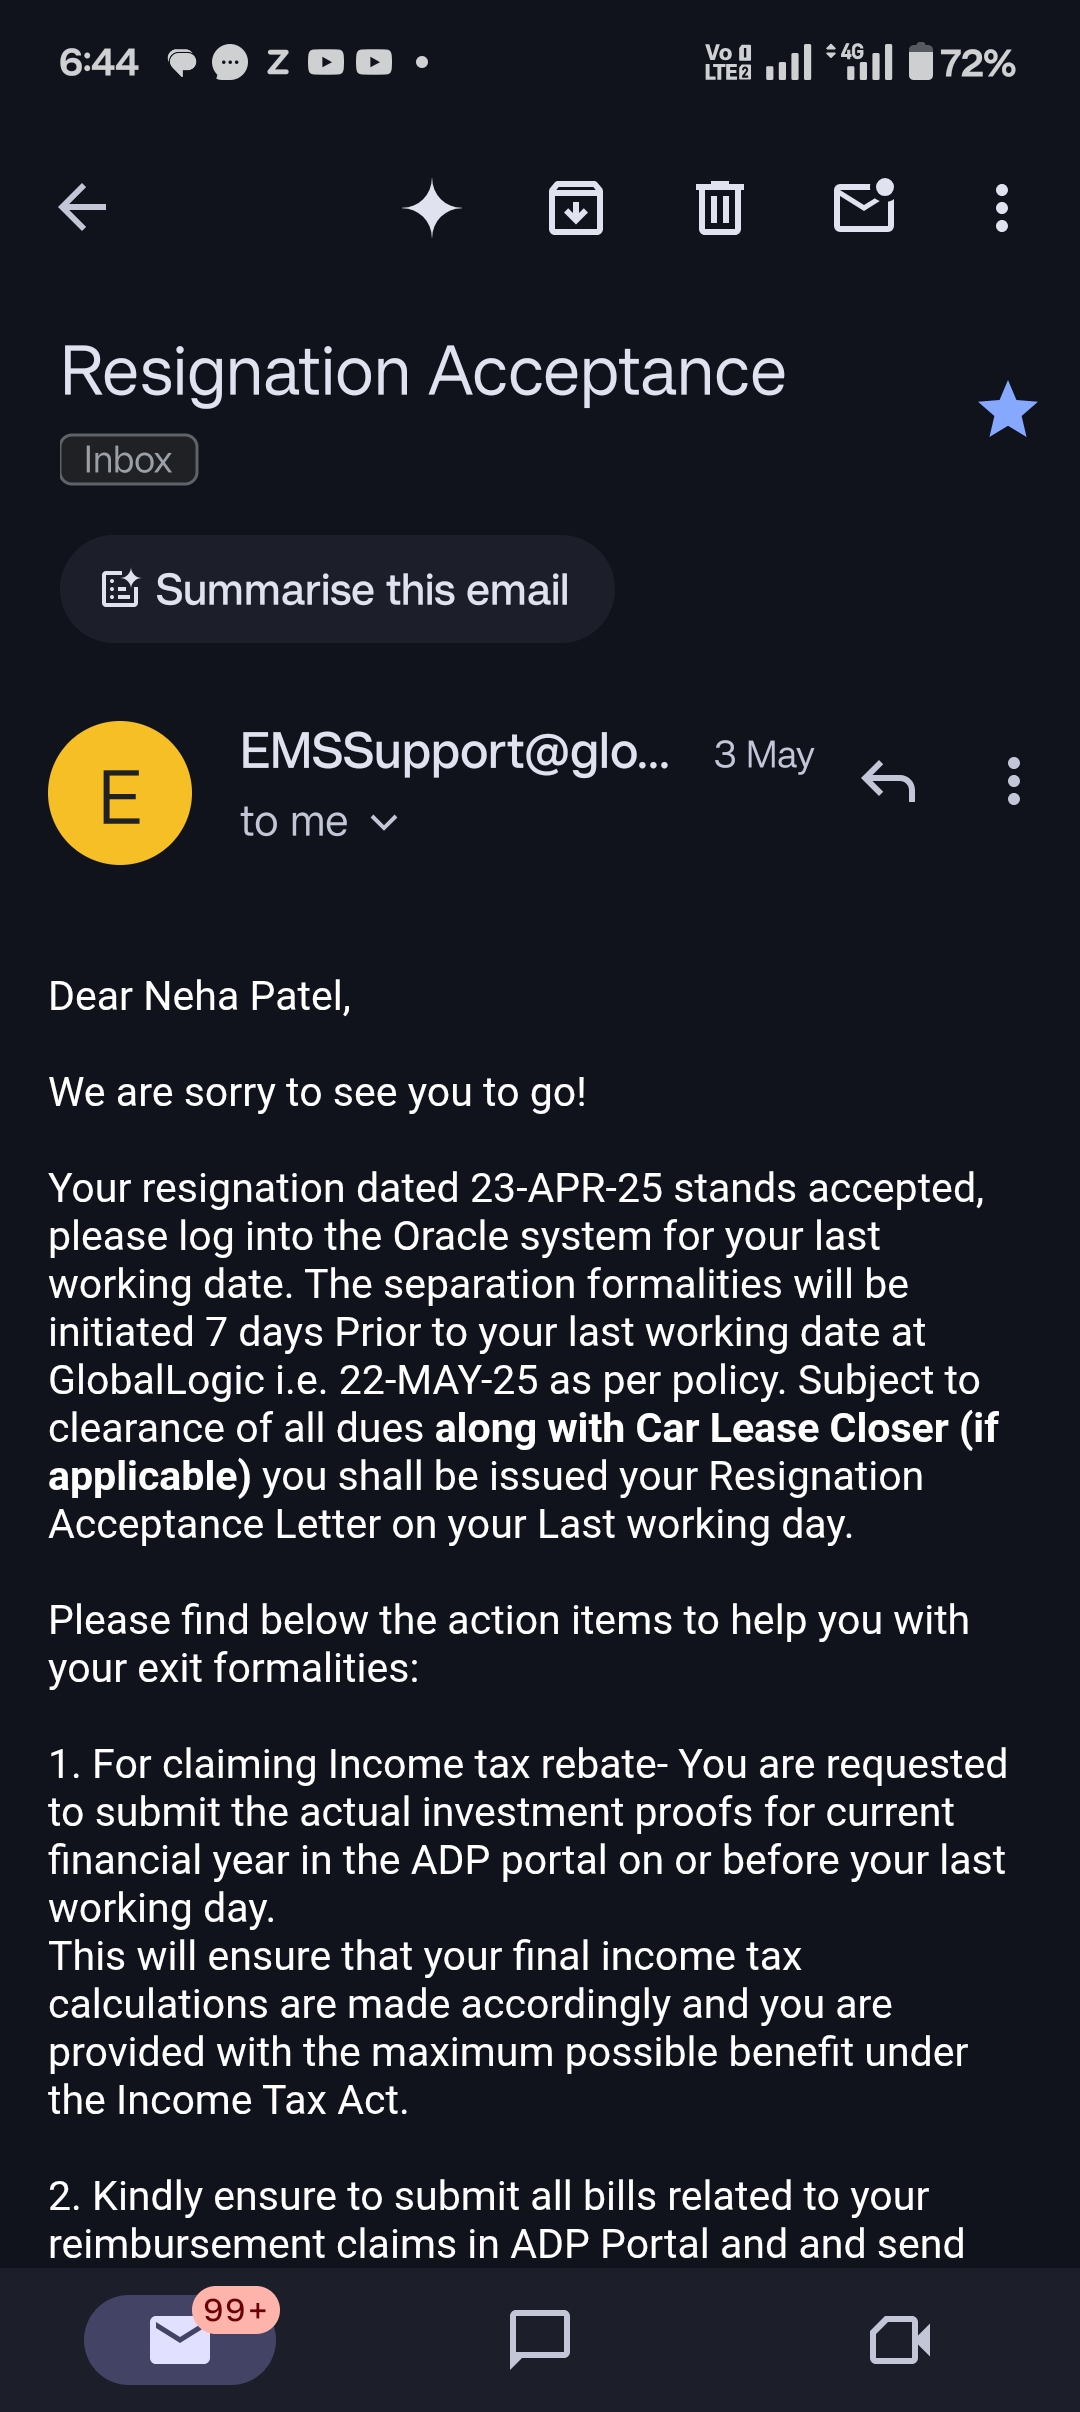This screenshot has height=2412, width=1080.
Task: Mark the email as unread
Action: [864, 207]
